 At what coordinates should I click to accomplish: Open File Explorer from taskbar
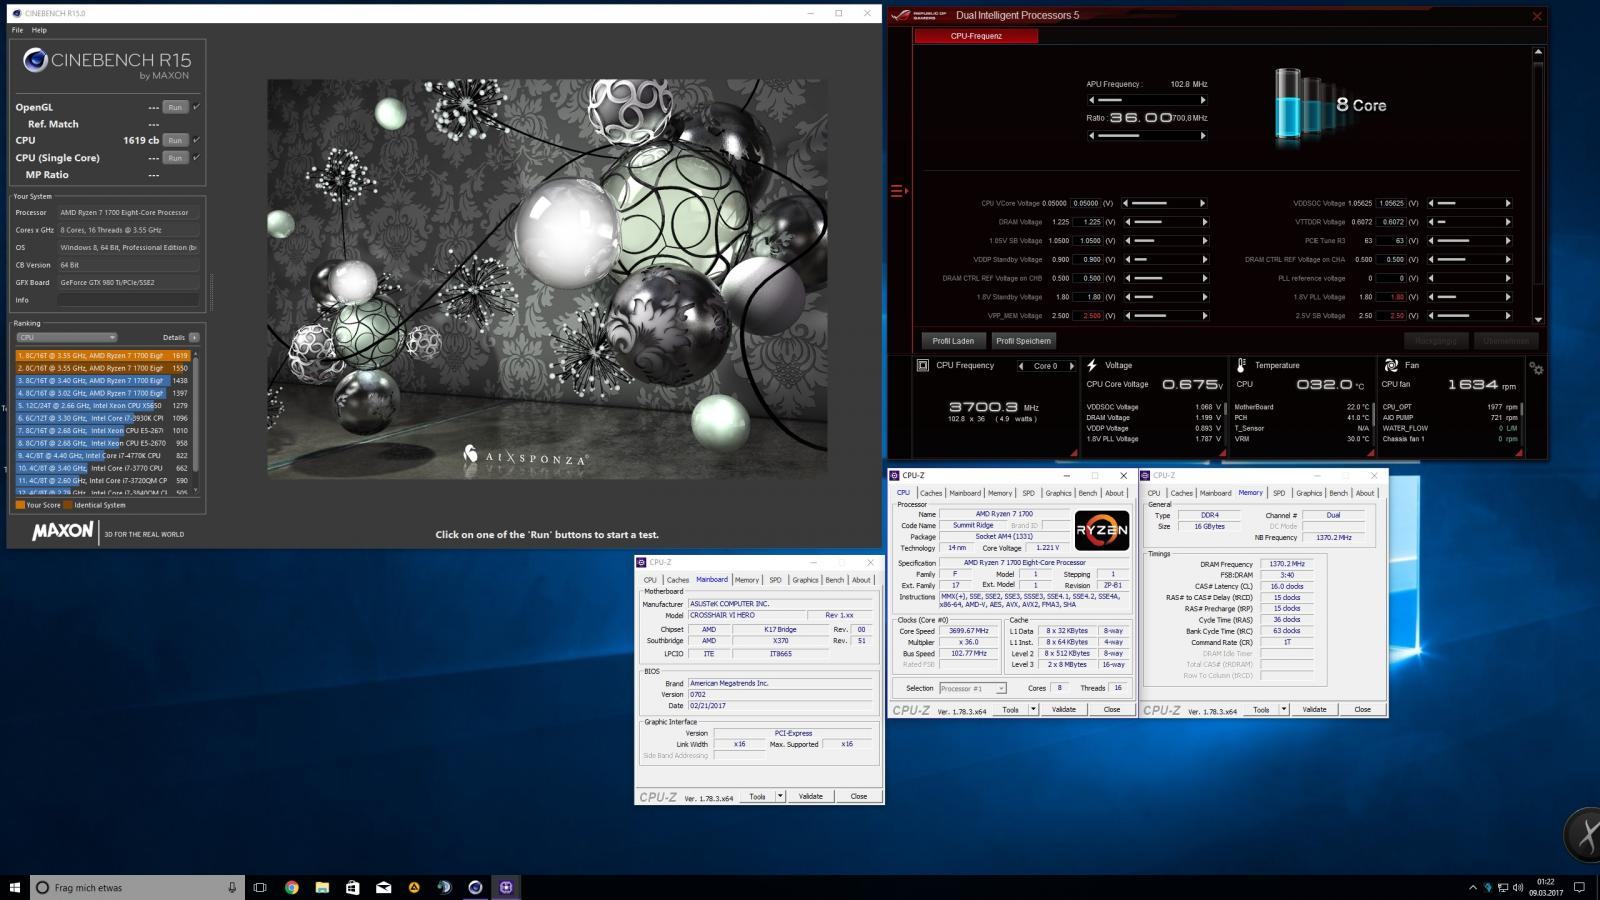322,887
